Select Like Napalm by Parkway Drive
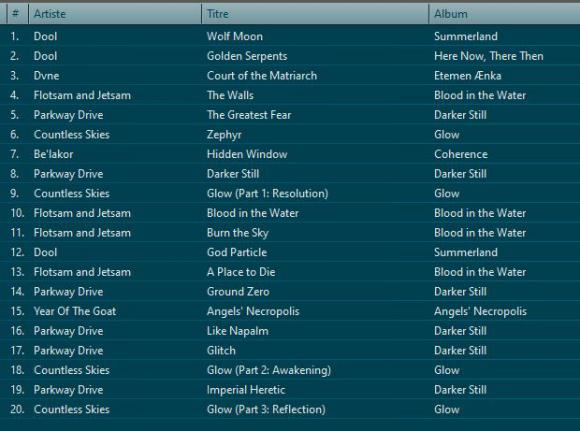580x431 pixels. point(290,331)
